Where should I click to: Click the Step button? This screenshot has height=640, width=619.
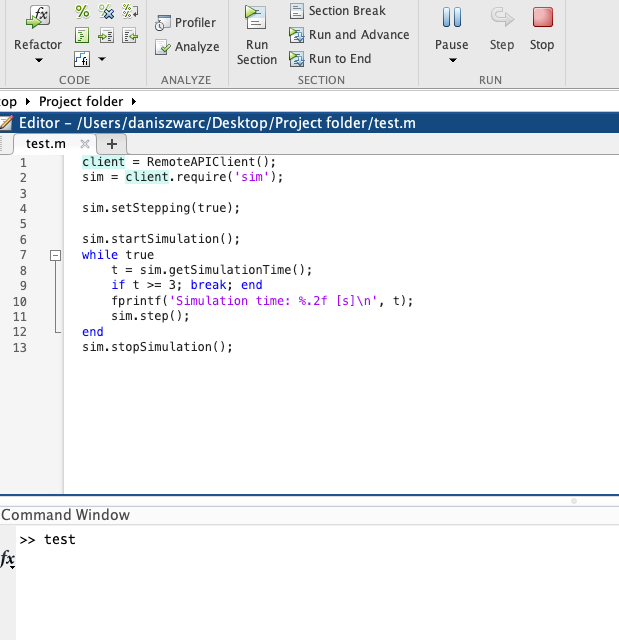click(502, 28)
